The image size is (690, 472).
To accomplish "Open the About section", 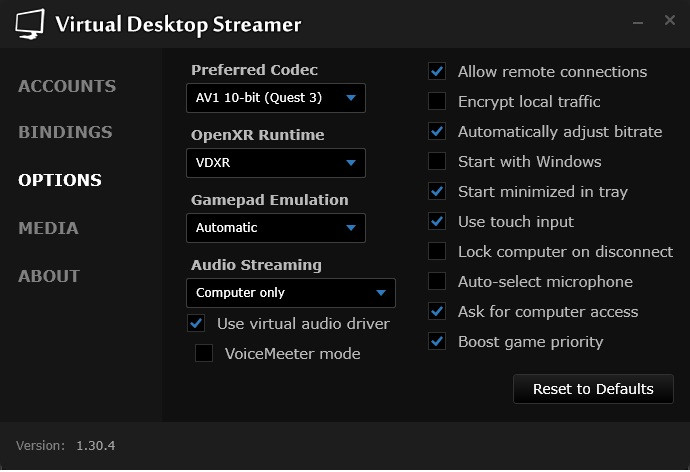I will 49,276.
